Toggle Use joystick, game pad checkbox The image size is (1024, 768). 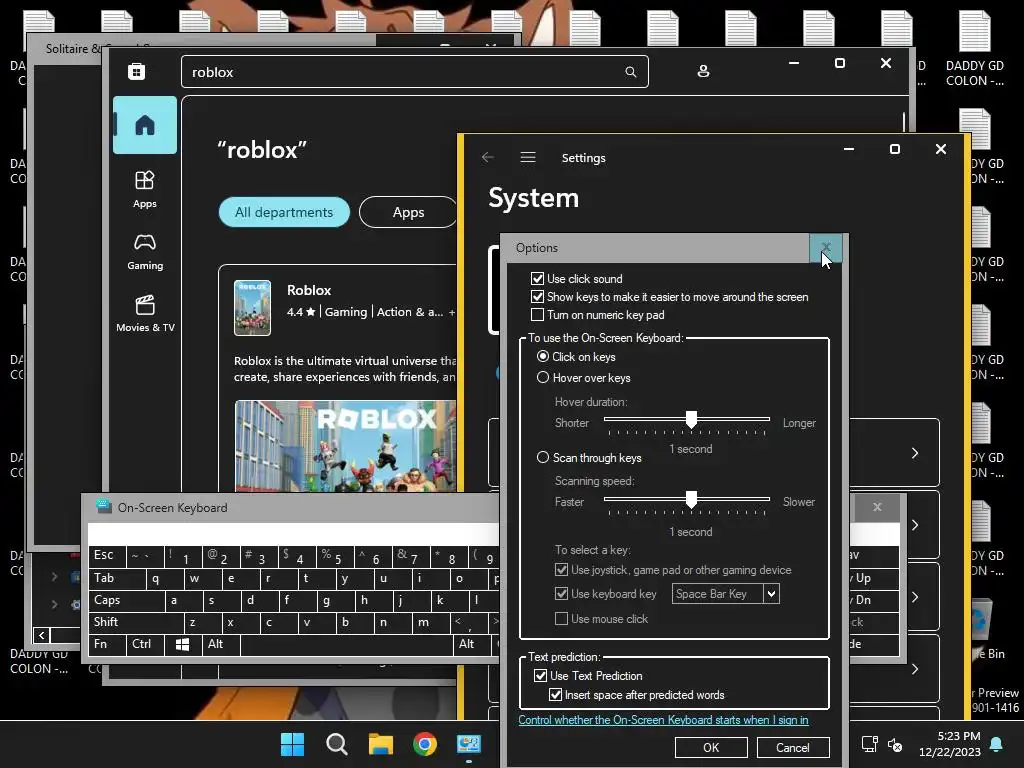(x=561, y=569)
